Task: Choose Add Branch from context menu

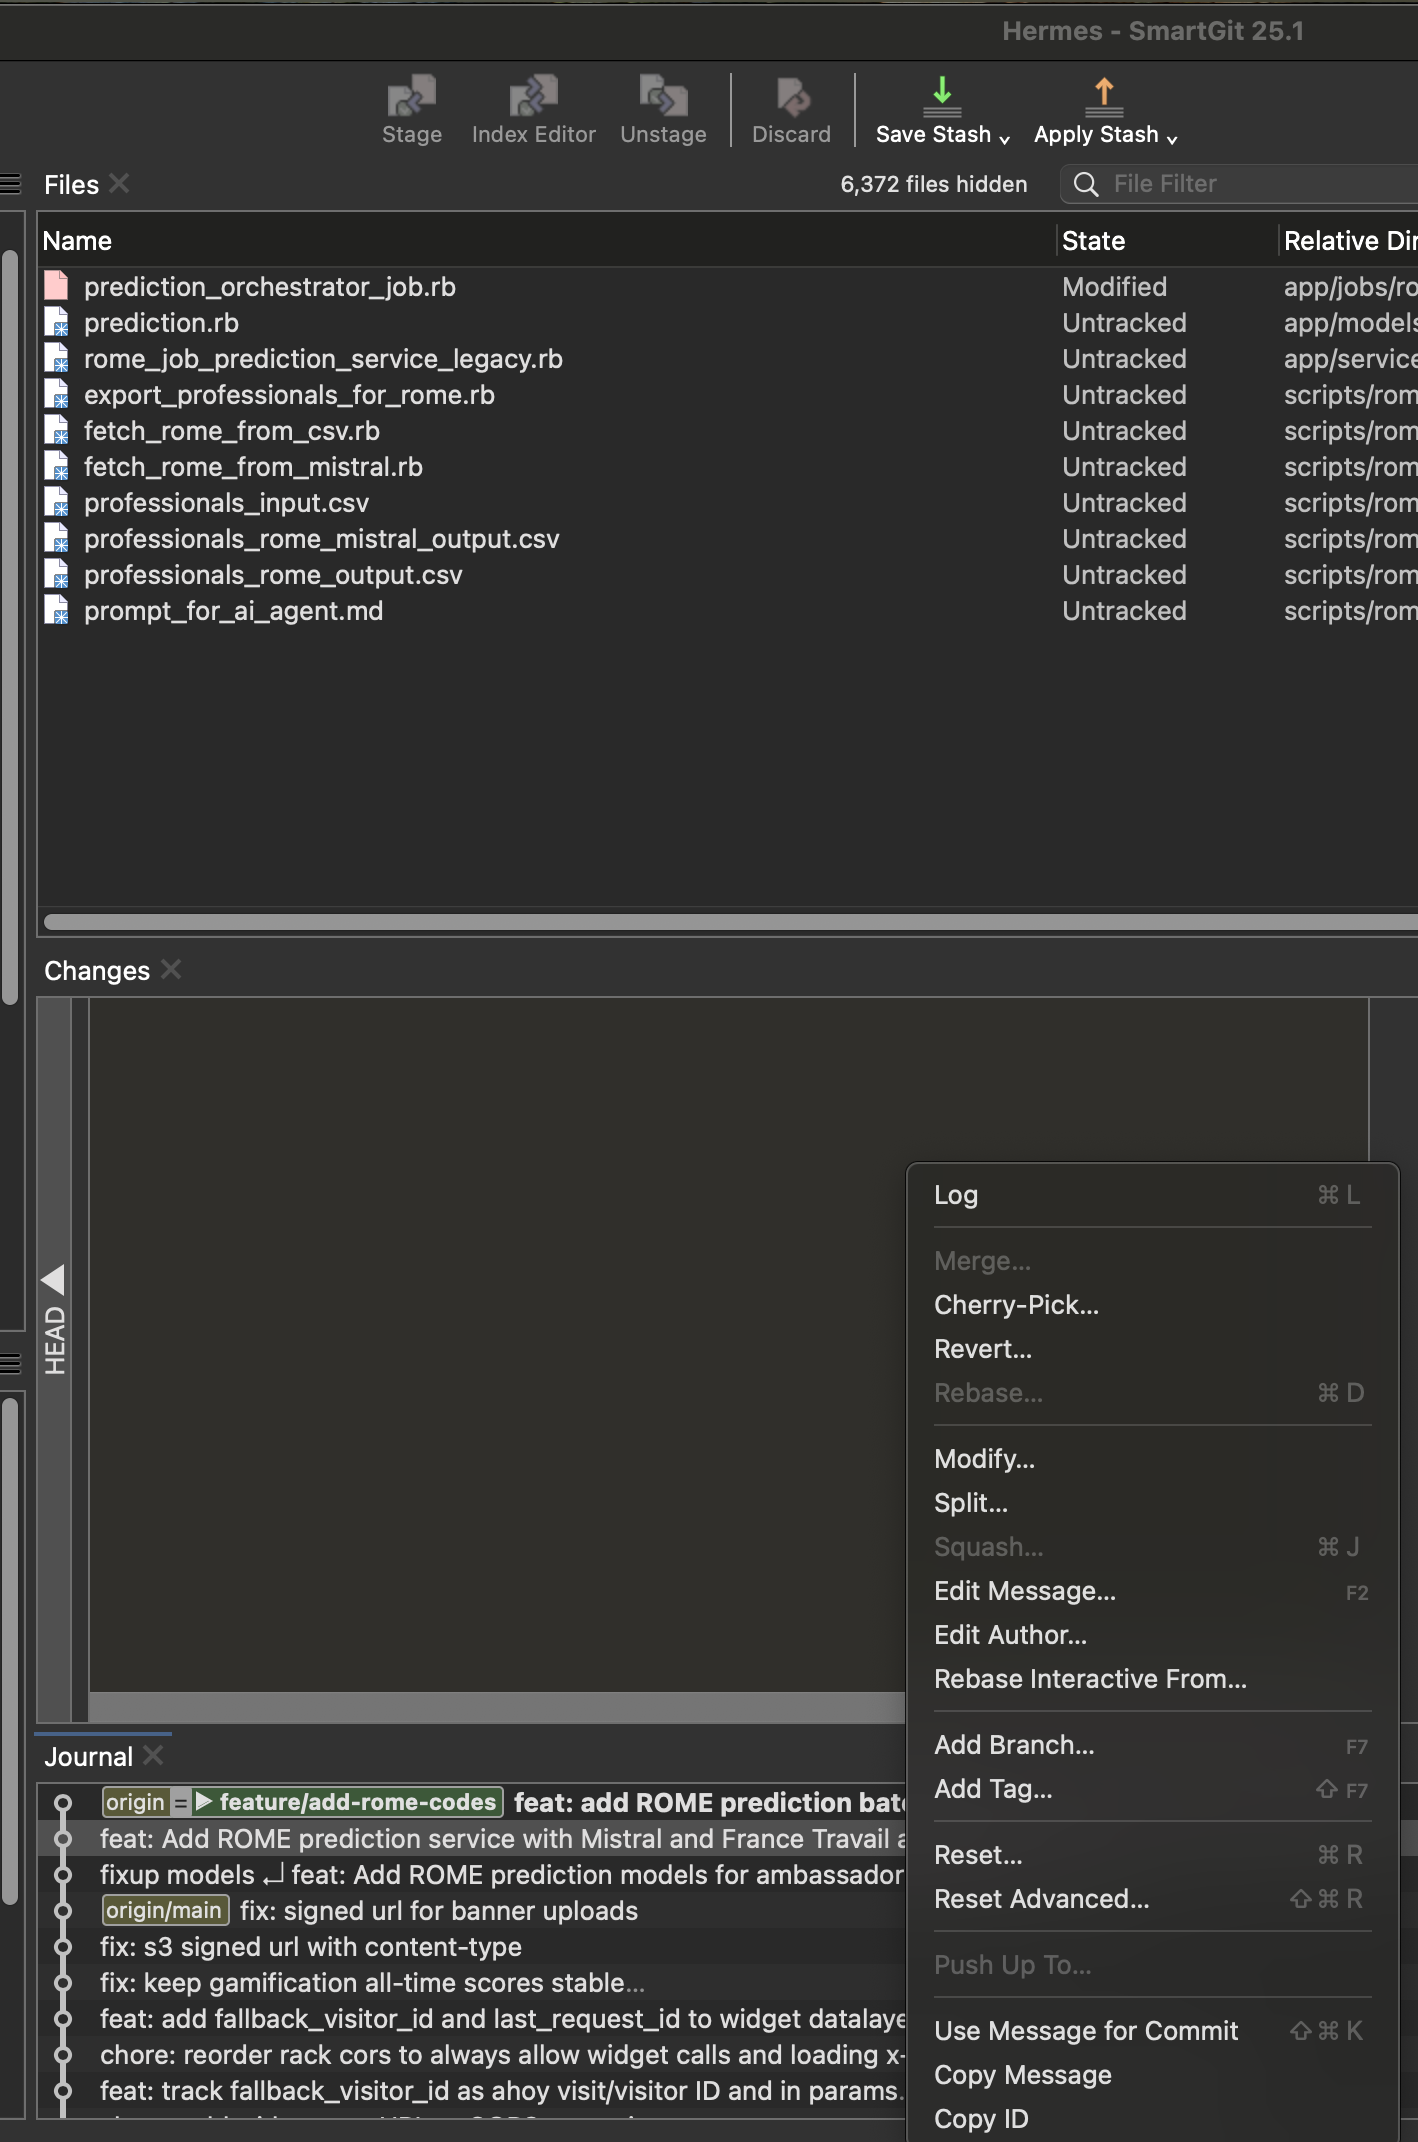Action: click(1014, 1745)
